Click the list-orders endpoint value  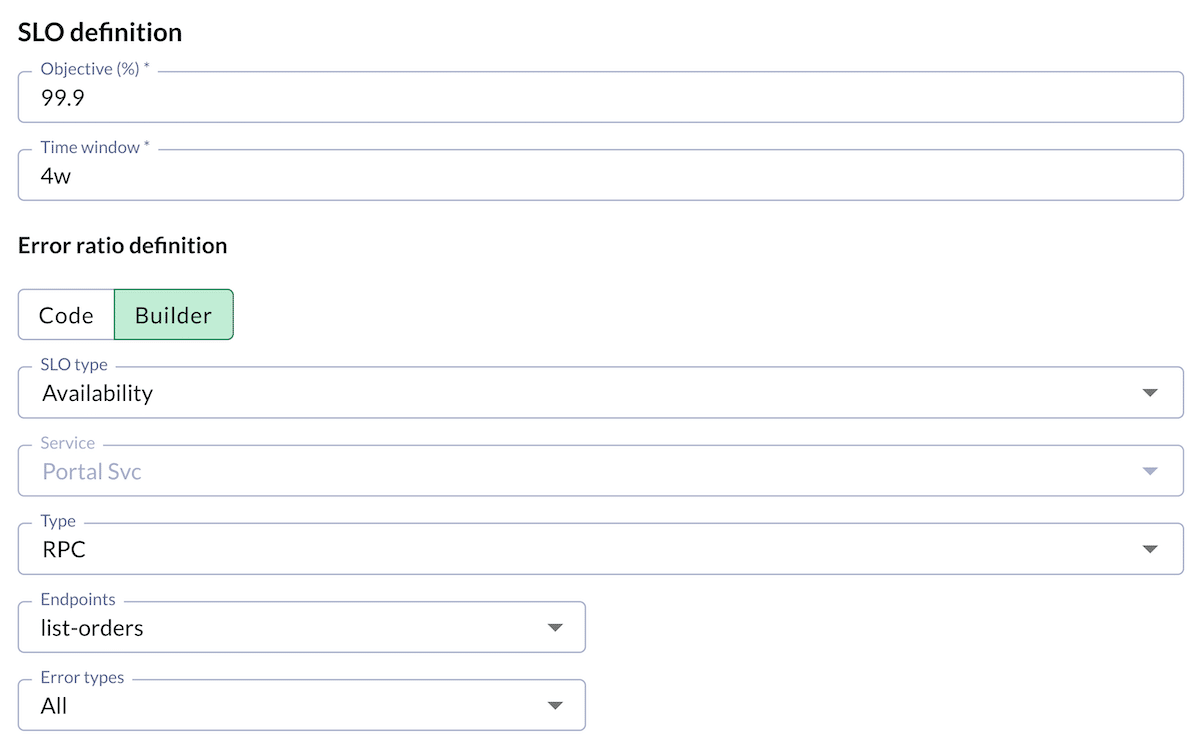[x=91, y=627]
